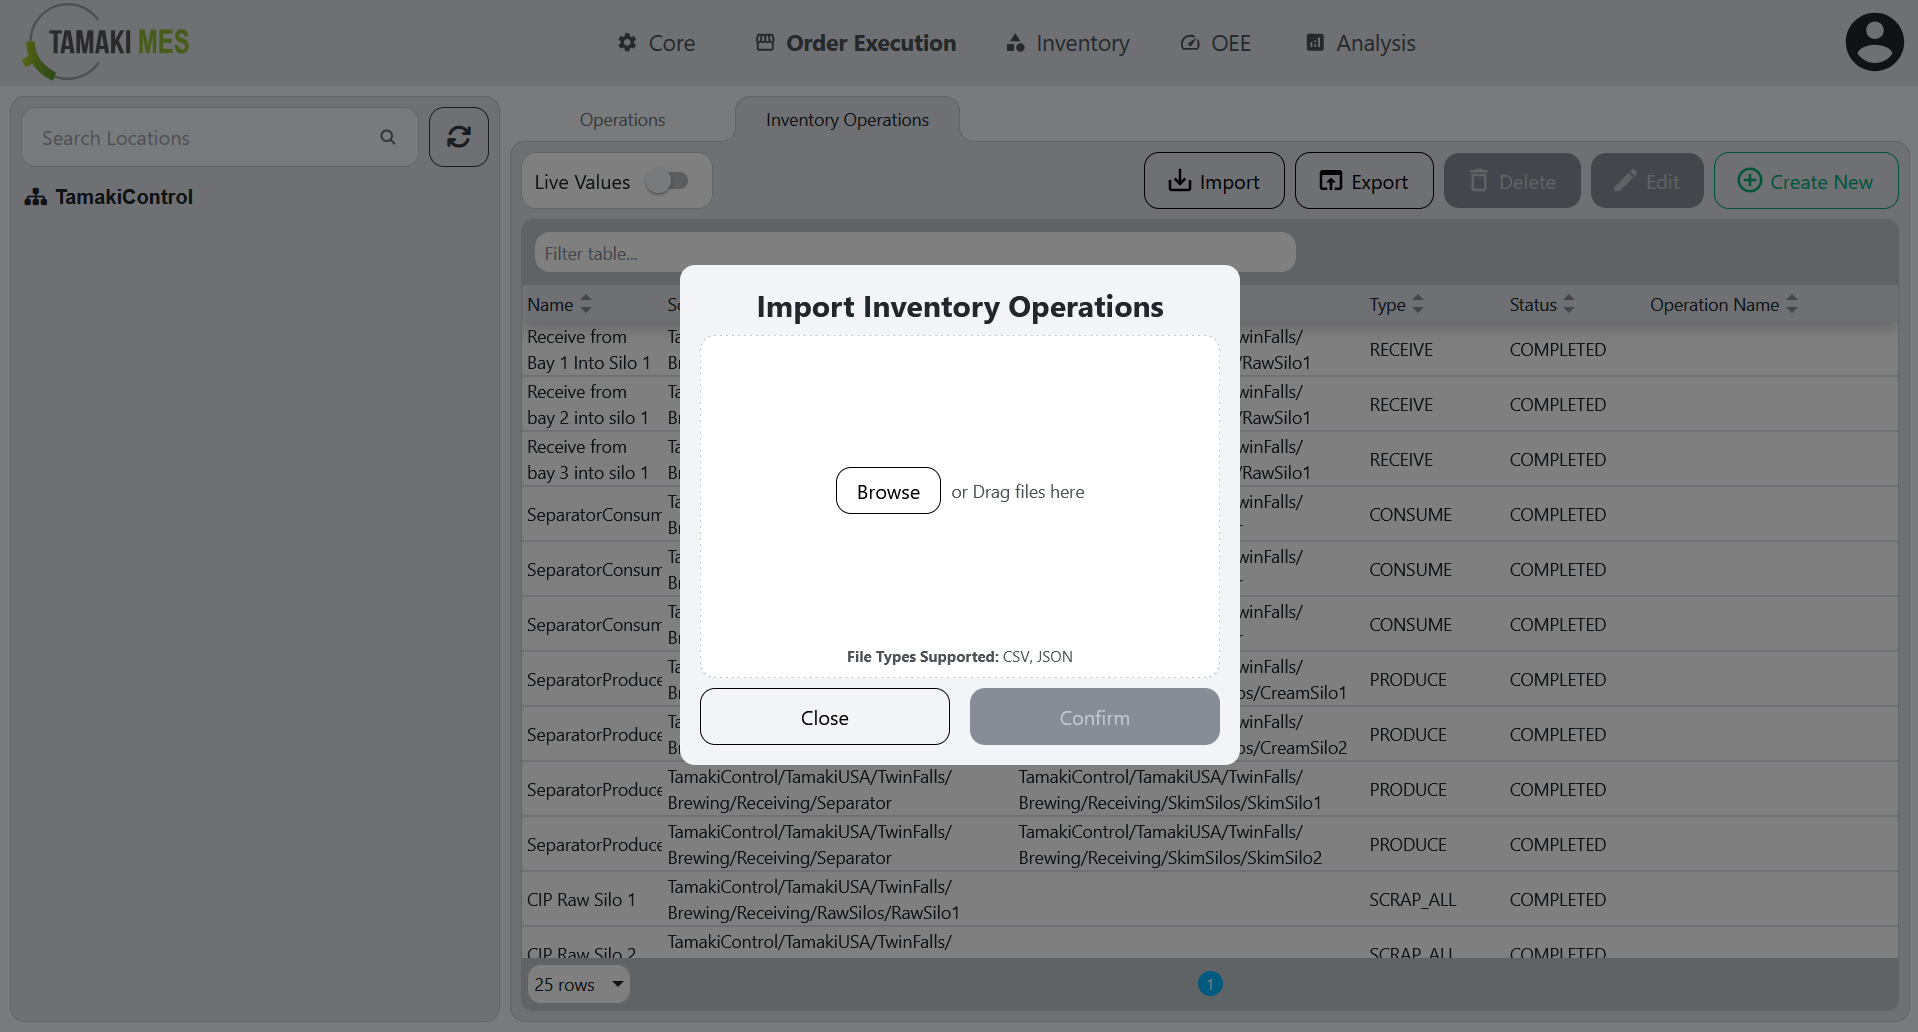Click the Delete trash icon
Image resolution: width=1918 pixels, height=1032 pixels.
[1479, 181]
